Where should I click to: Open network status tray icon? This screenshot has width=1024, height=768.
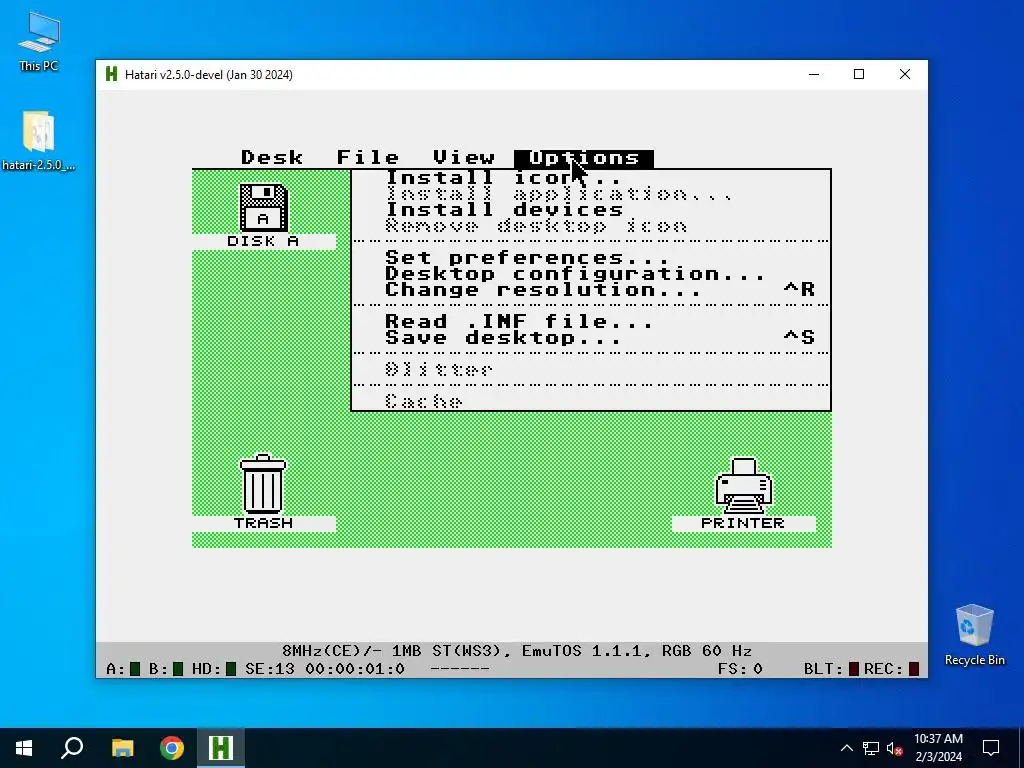tap(871, 748)
